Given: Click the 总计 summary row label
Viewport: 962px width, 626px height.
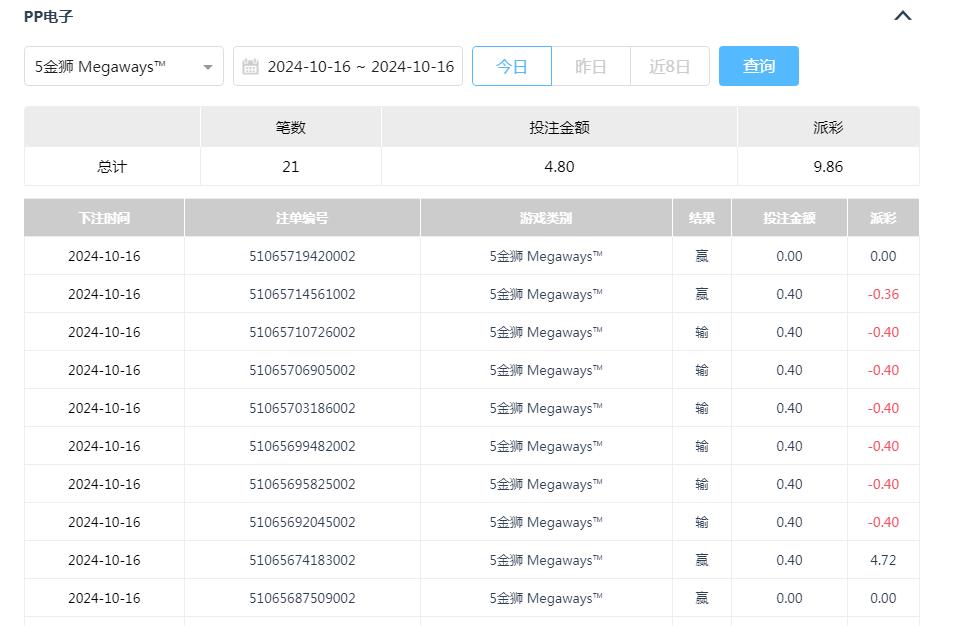Looking at the screenshot, I should 112,167.
